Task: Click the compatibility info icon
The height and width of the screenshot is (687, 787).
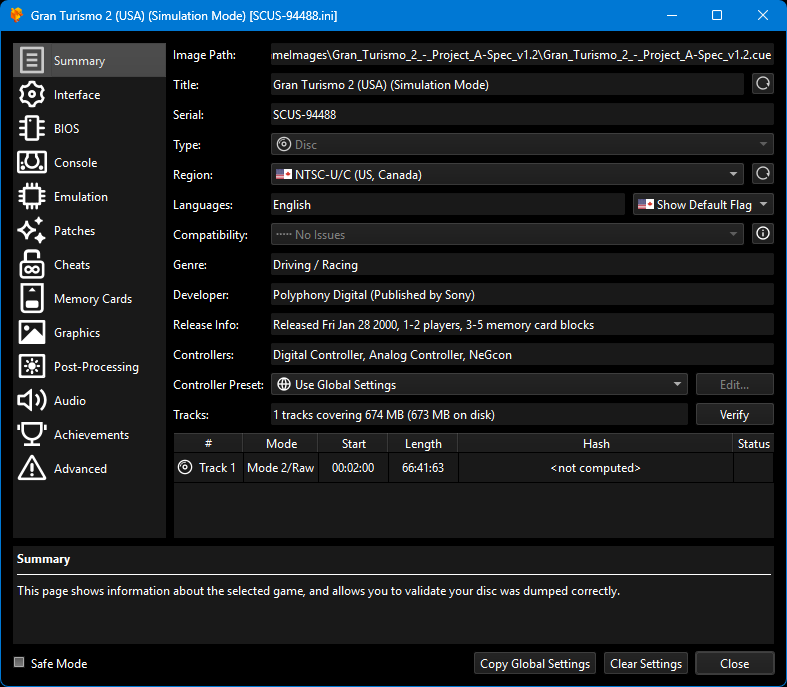Action: (762, 235)
